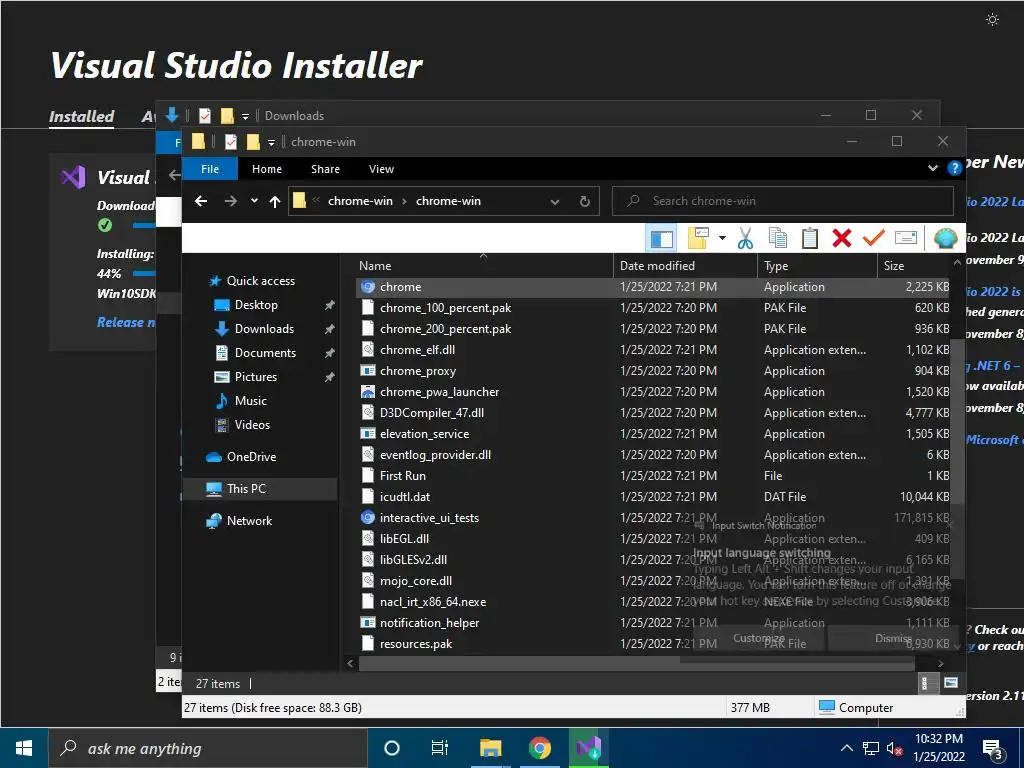
Task: Click the ask me anything search box
Action: click(x=208, y=748)
